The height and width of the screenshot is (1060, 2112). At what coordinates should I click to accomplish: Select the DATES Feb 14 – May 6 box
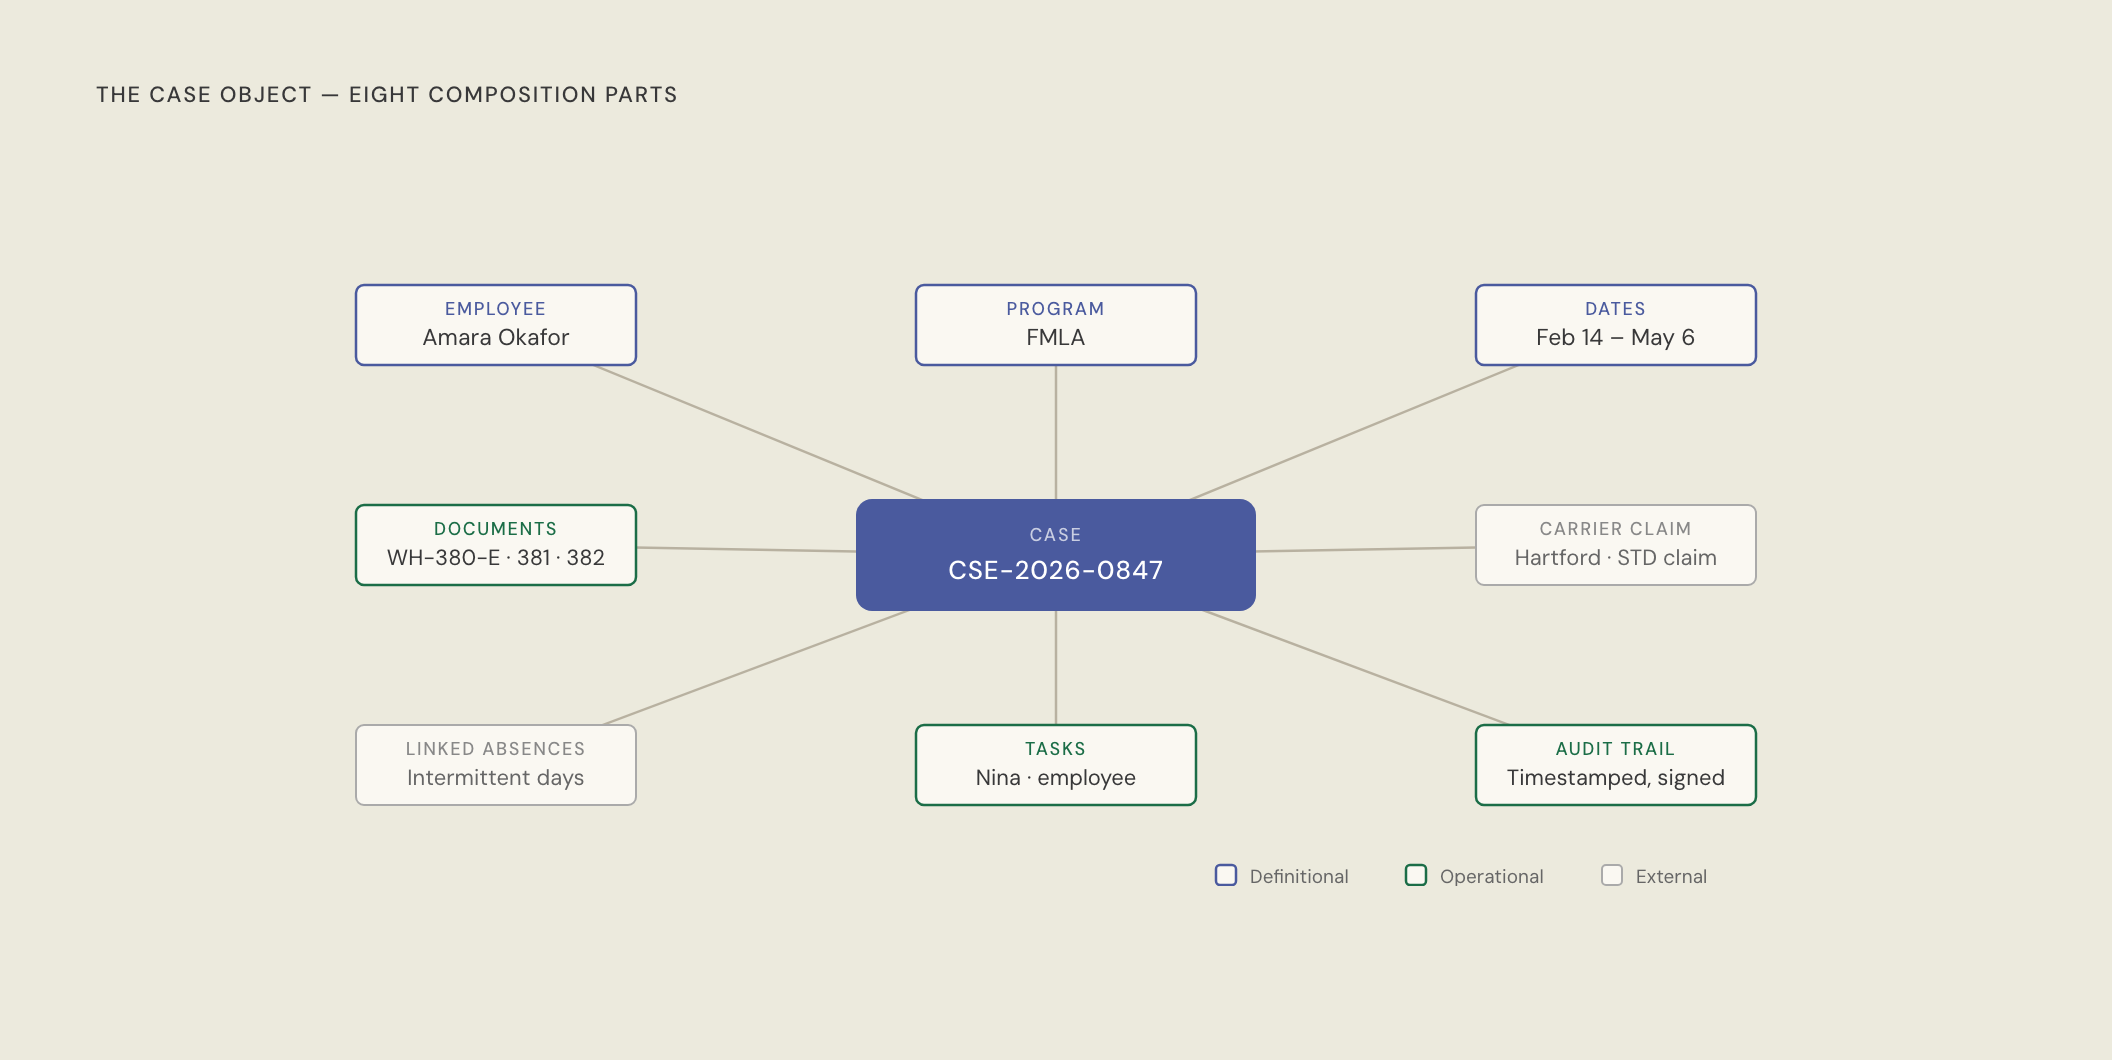tap(1615, 325)
